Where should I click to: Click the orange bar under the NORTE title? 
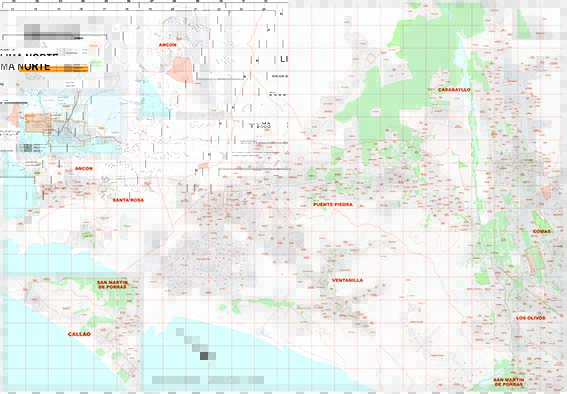tap(54, 69)
